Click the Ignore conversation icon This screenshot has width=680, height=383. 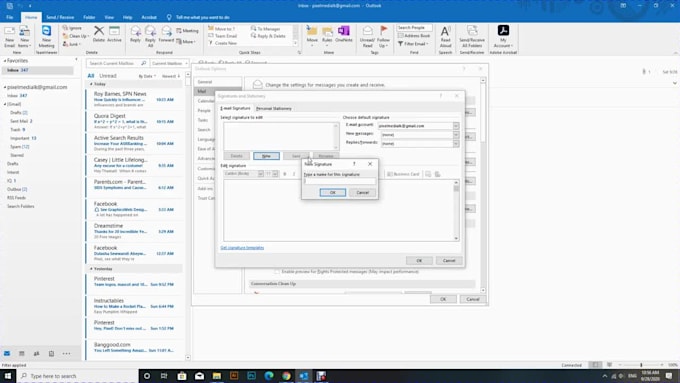65,28
